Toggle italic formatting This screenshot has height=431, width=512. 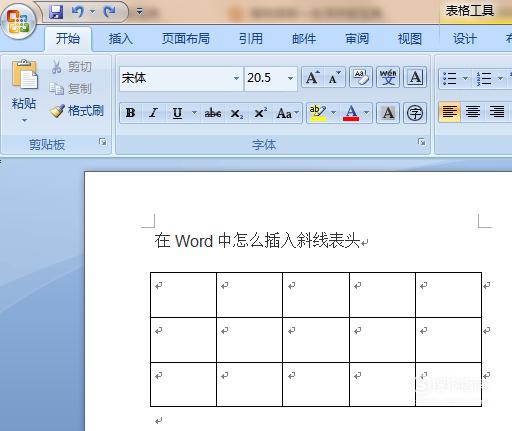click(x=153, y=113)
